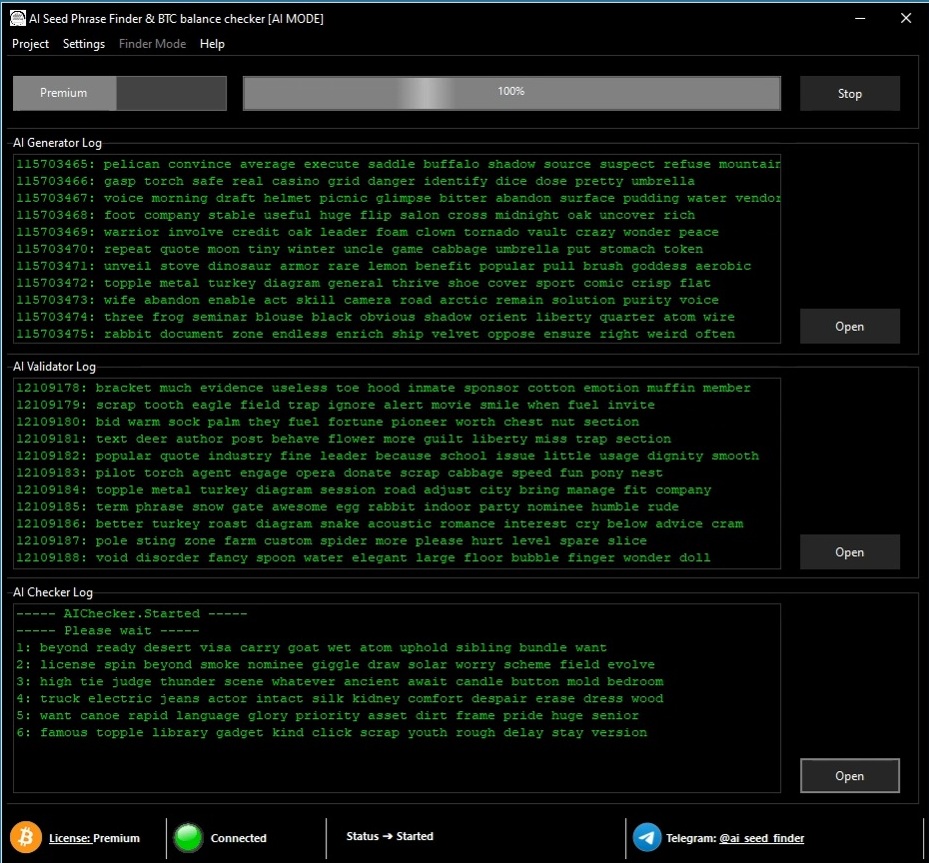Click Open beside the AI Validator Log
The width and height of the screenshot is (929, 863).
coord(849,551)
